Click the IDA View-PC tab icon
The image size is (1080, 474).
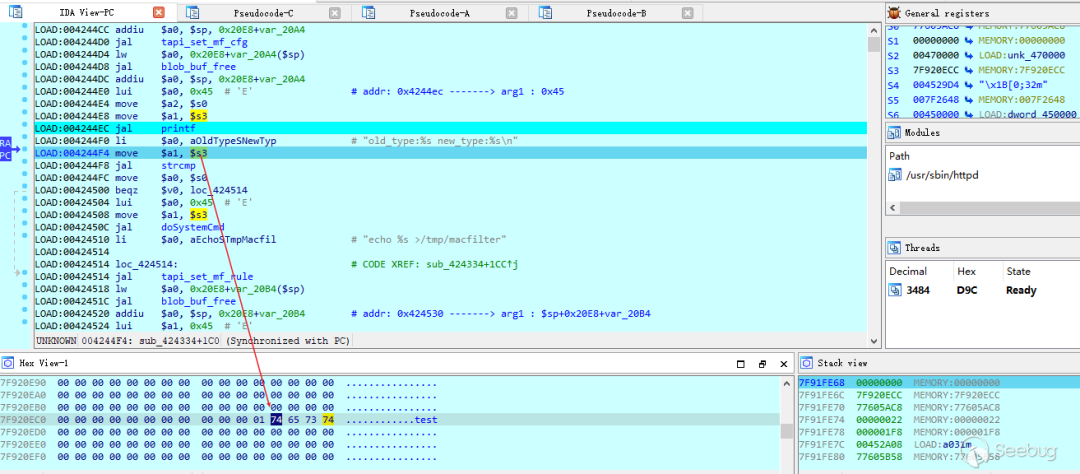pyautogui.click(x=15, y=12)
